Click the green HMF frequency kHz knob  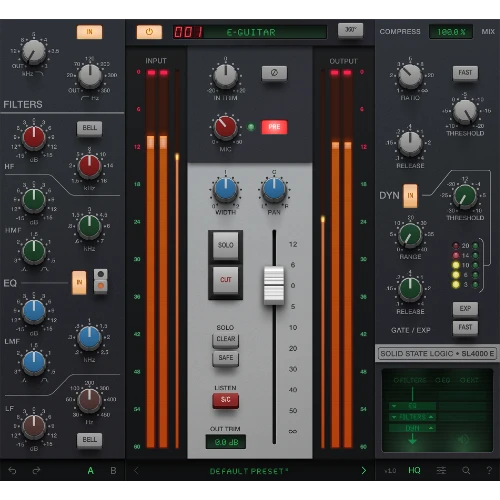coord(89,226)
